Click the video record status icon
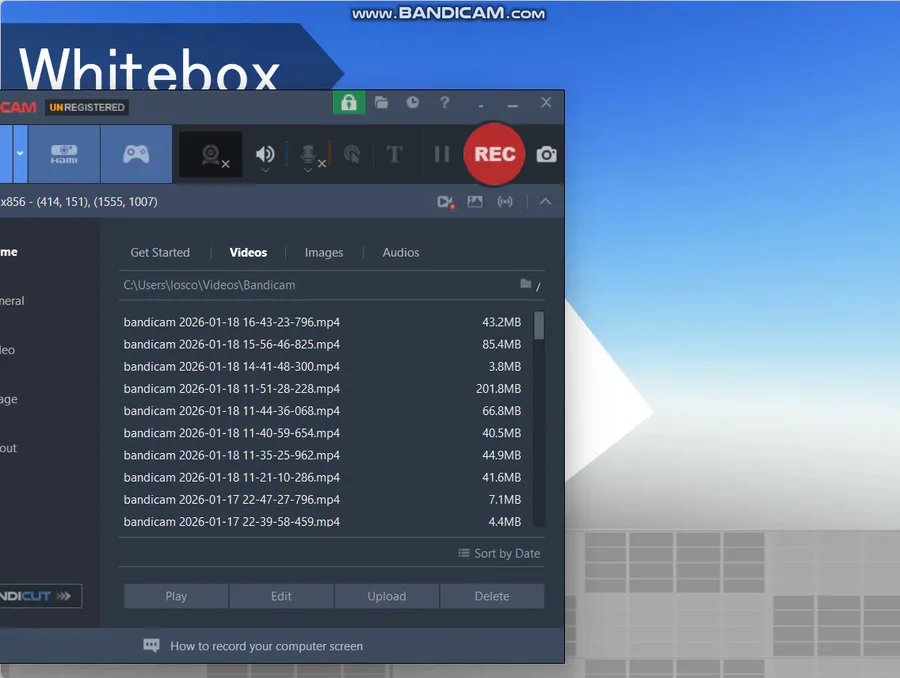Image resolution: width=900 pixels, height=678 pixels. point(445,202)
